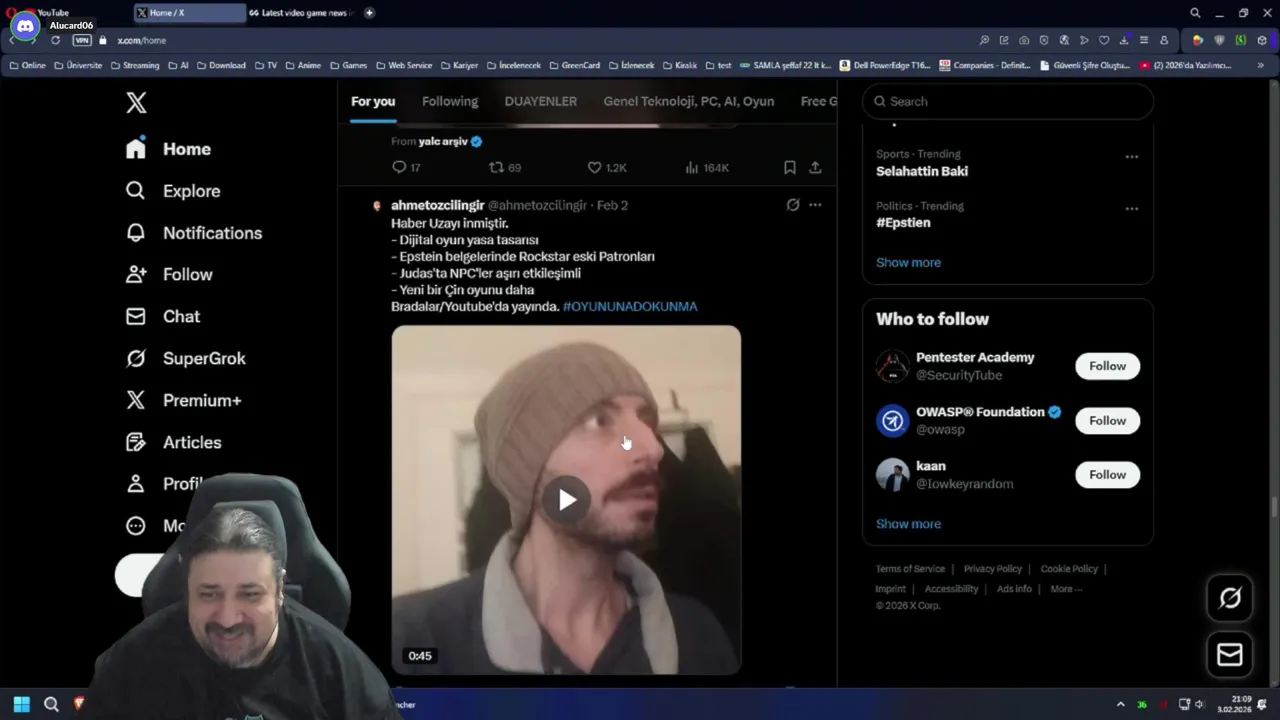This screenshot has width=1280, height=720.
Task: Open Home in the X sidebar
Action: (x=168, y=149)
